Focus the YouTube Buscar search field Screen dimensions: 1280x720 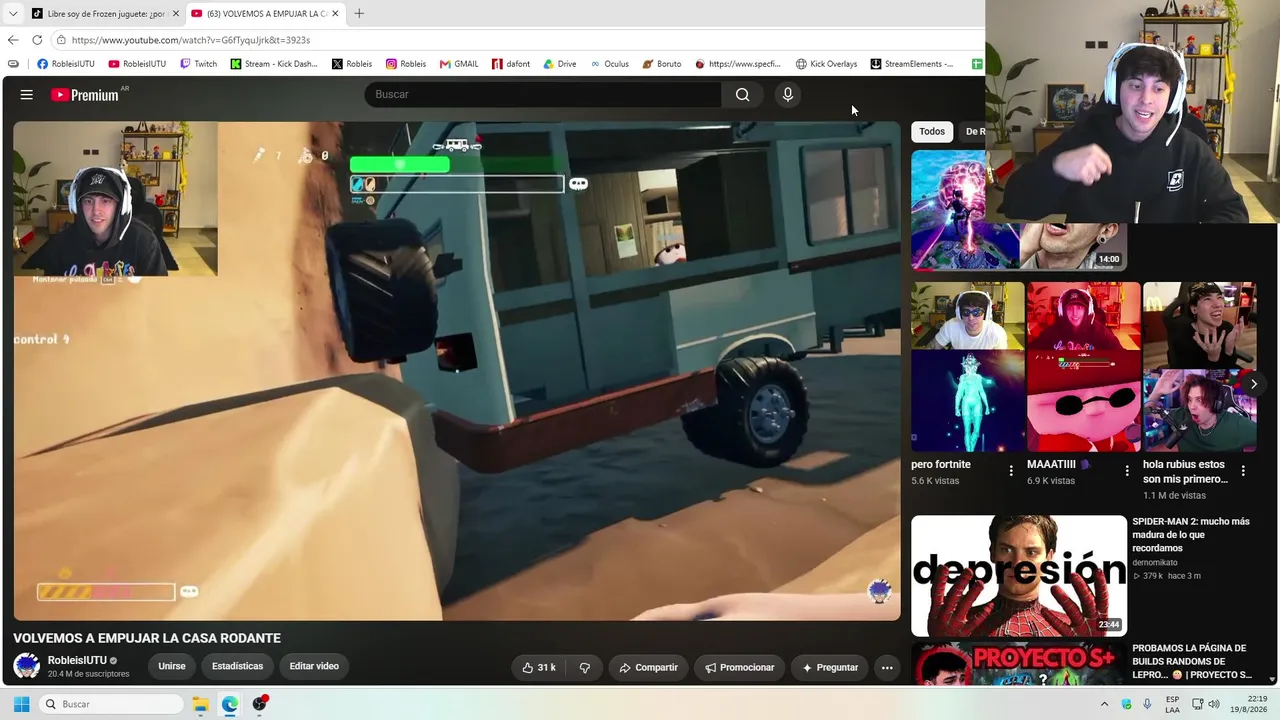point(543,94)
